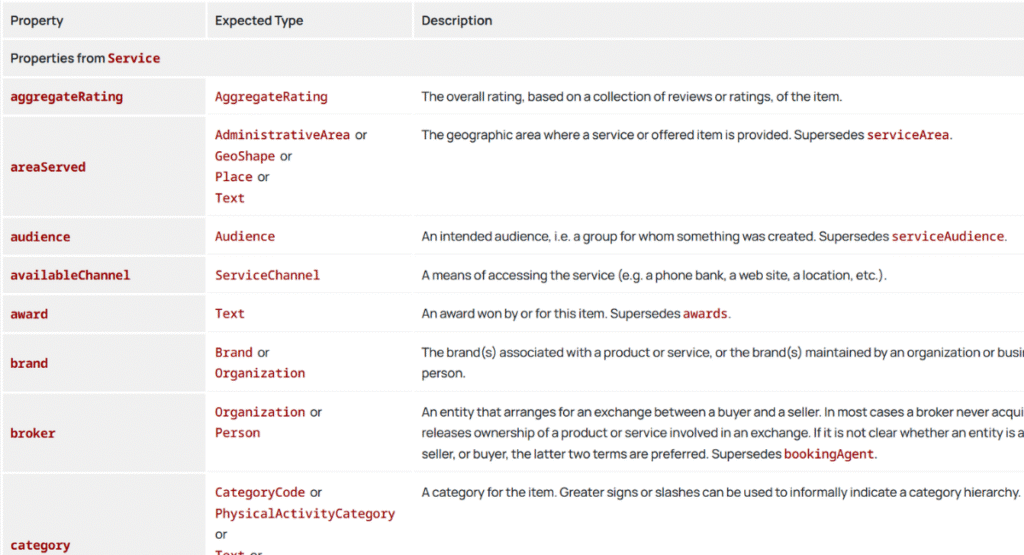This screenshot has width=1024, height=555.
Task: Click the Person type in broker row
Action: 237,433
